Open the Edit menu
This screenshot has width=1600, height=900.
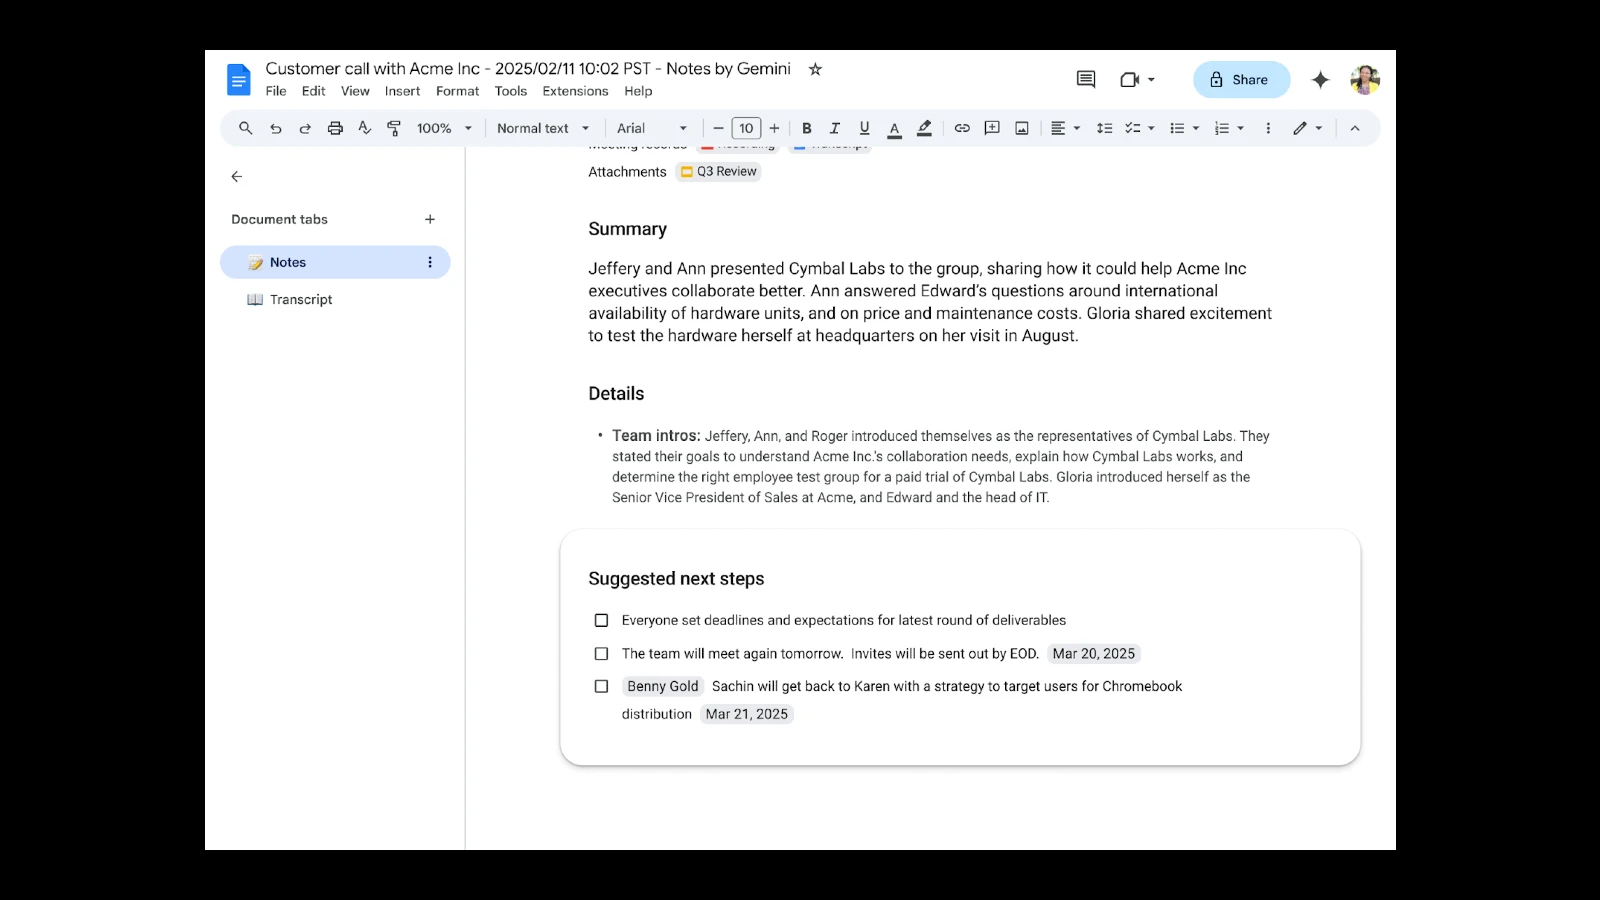314,91
